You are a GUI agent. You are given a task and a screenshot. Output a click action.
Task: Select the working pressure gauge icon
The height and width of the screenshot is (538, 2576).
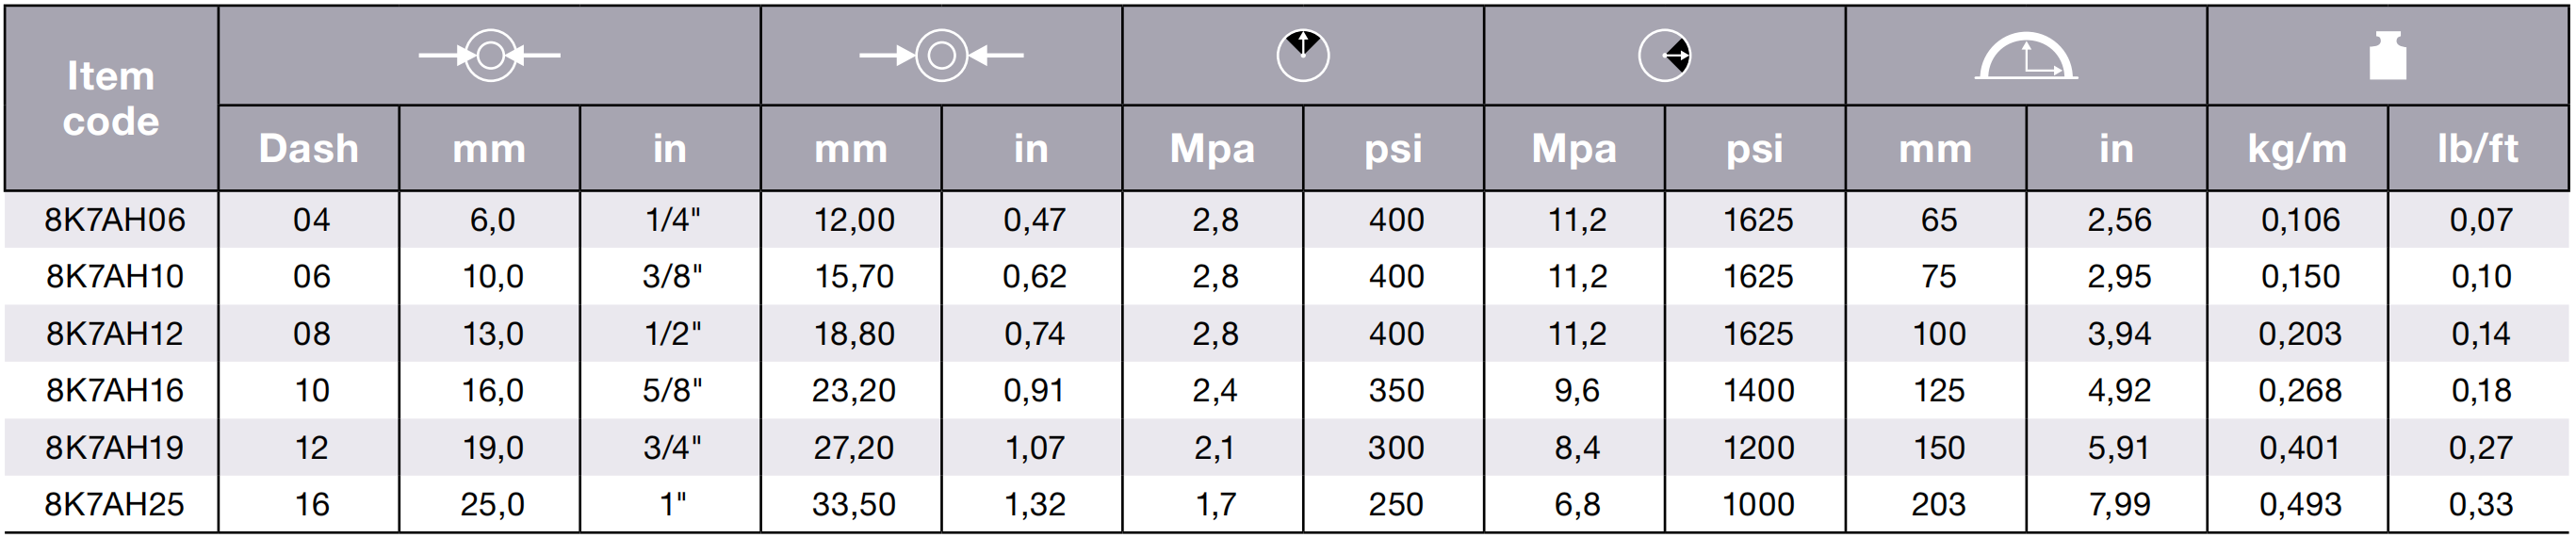1303,55
